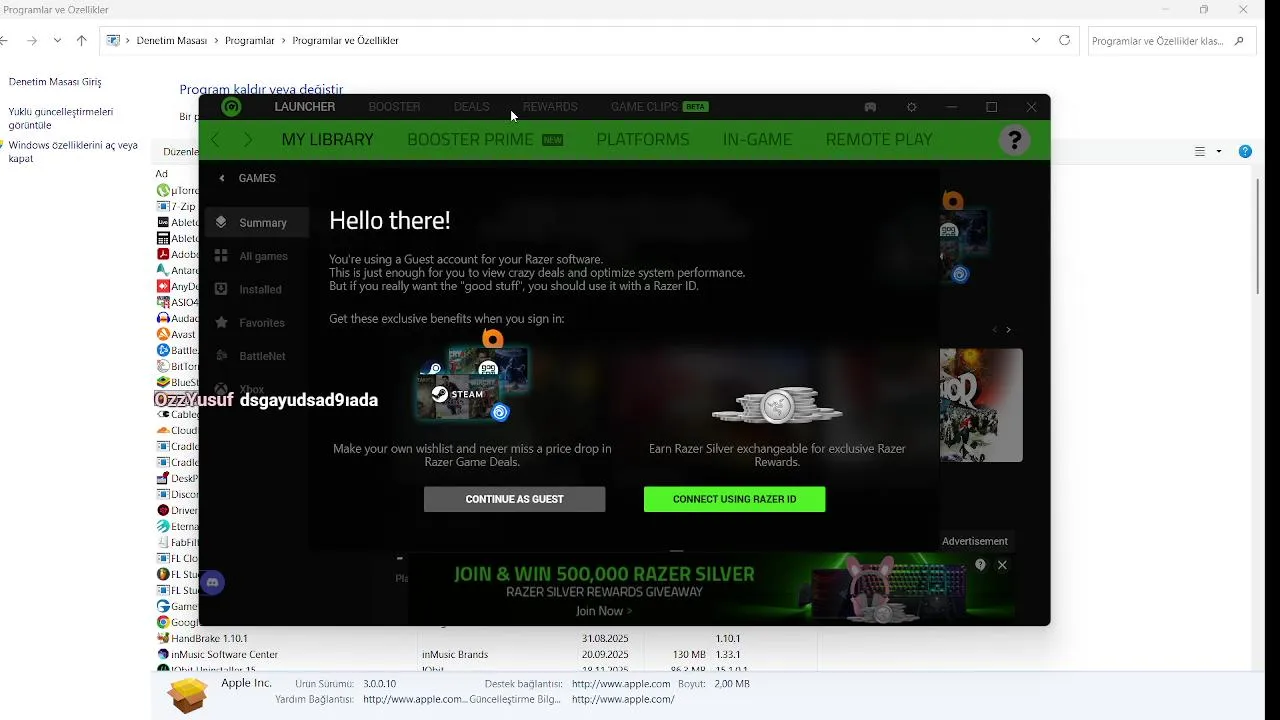
Task: Click Denetim Masası breadcrumb
Action: coord(171,41)
